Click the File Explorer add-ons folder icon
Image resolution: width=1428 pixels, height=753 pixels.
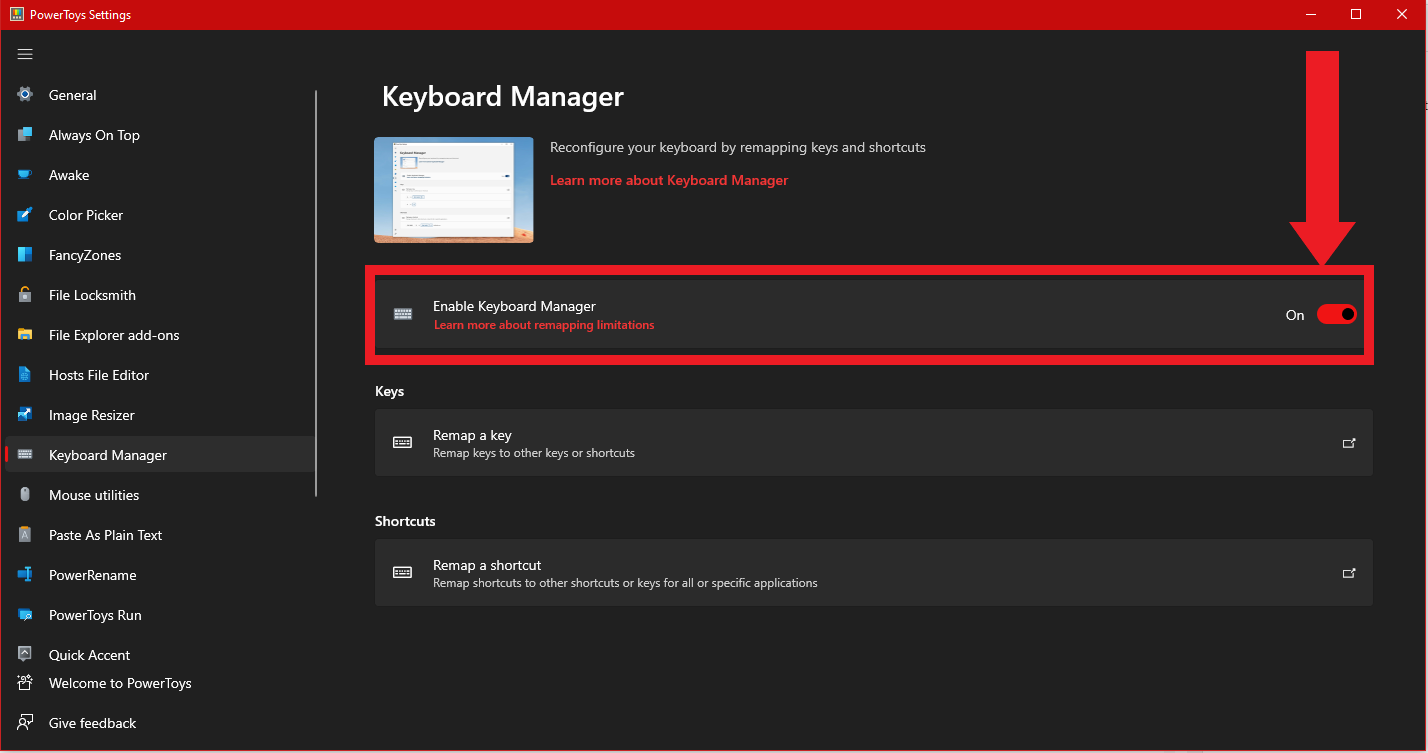pyautogui.click(x=25, y=335)
